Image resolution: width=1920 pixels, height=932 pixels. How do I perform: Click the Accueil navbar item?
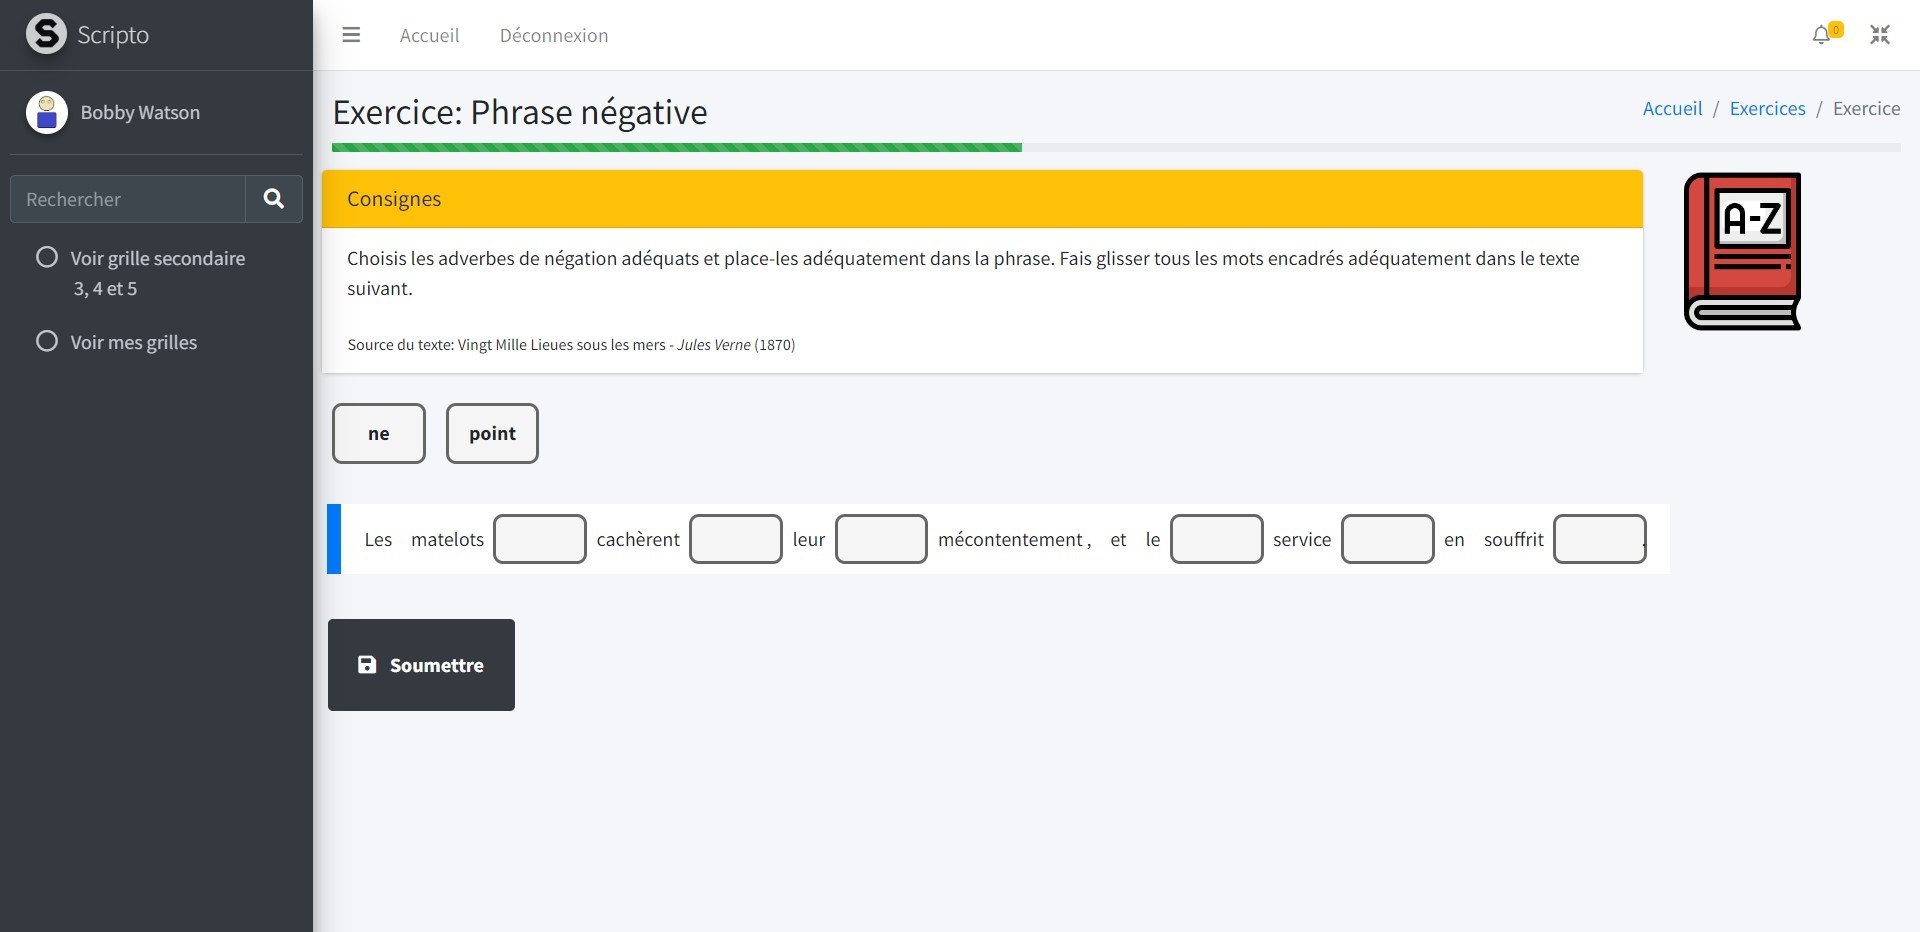(x=429, y=35)
